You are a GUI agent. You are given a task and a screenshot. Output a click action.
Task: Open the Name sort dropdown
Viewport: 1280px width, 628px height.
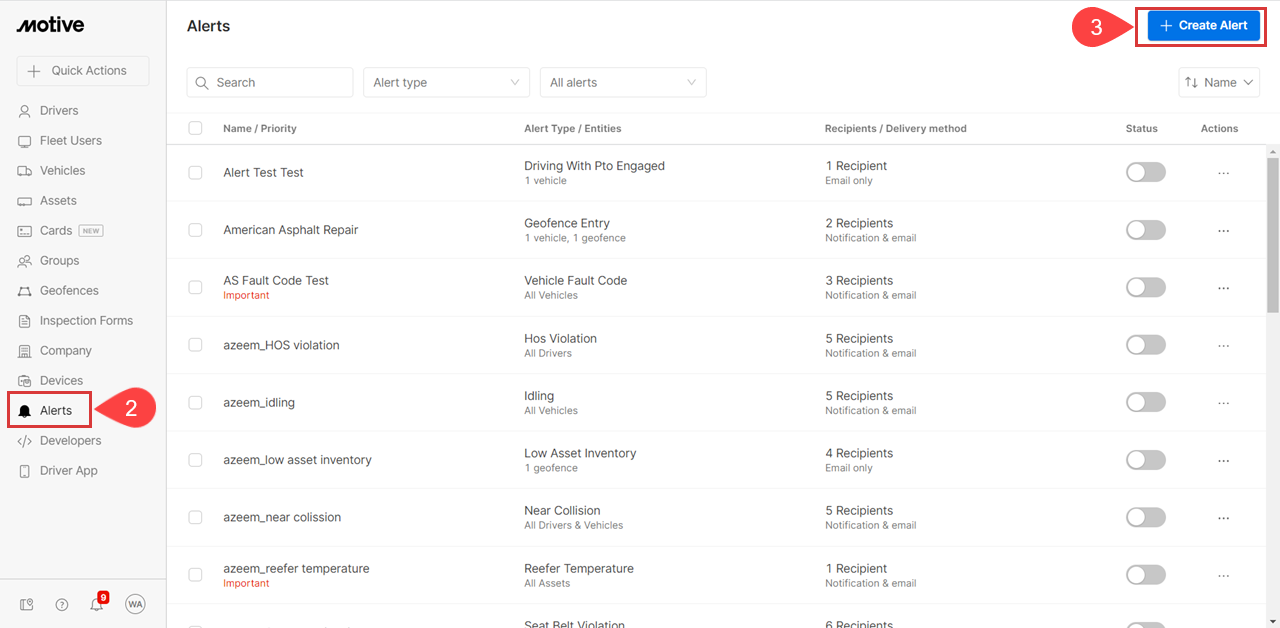1219,83
